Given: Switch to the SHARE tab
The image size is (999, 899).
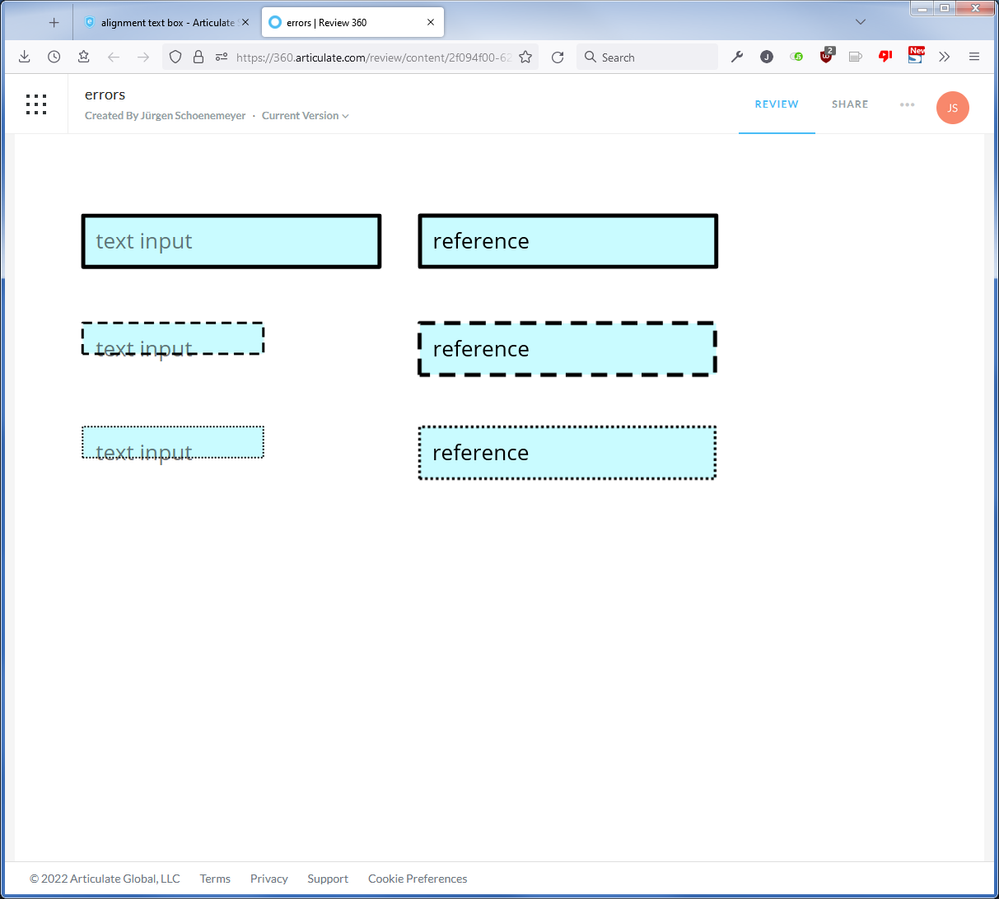Looking at the screenshot, I should tap(850, 104).
